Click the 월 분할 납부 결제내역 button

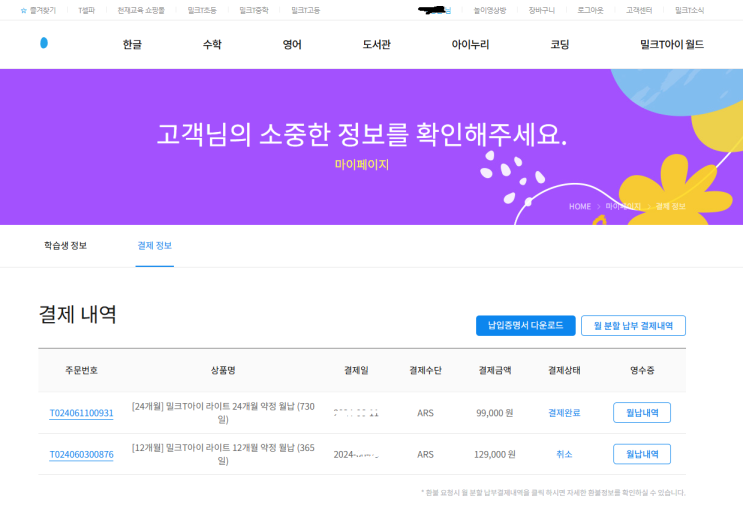633,326
